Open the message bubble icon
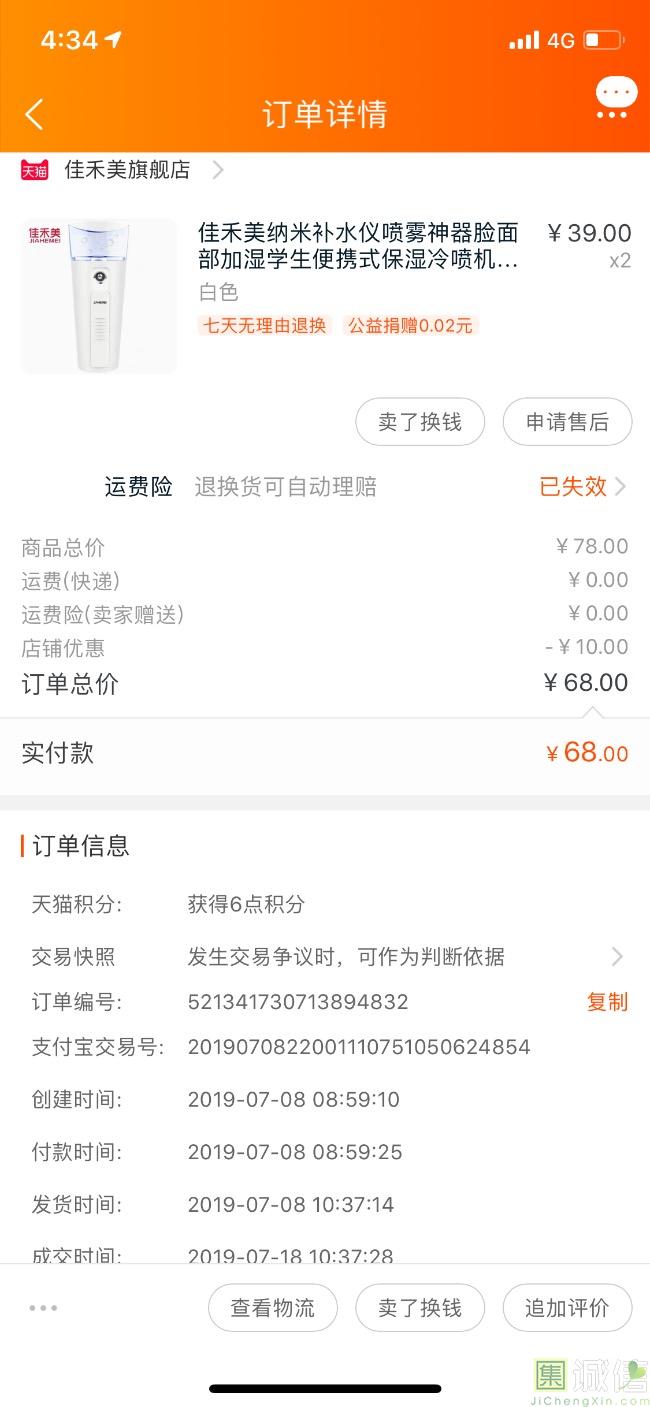The width and height of the screenshot is (650, 1407). click(x=615, y=98)
